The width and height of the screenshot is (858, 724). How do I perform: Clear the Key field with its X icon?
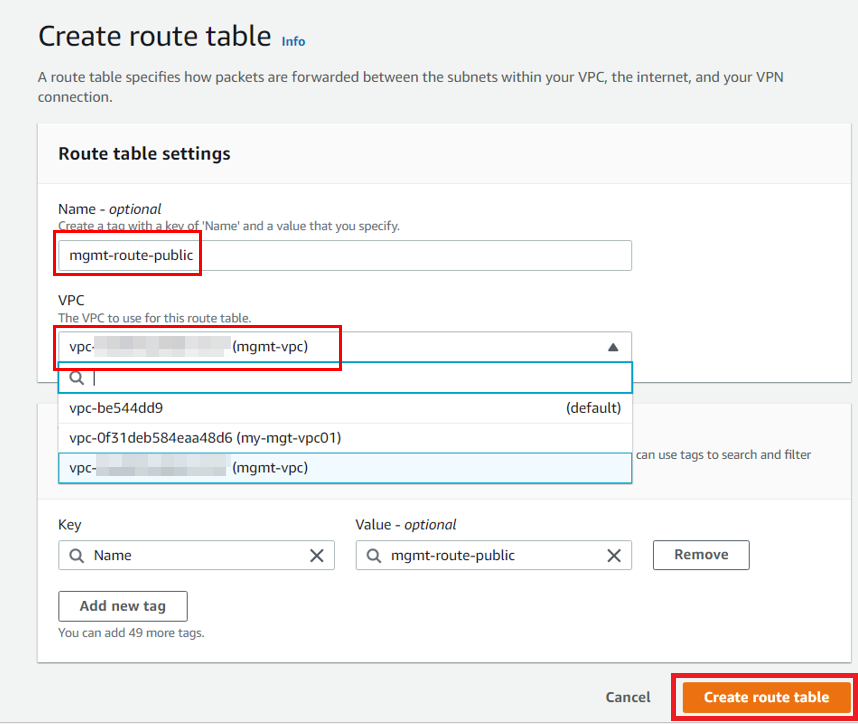pos(317,555)
